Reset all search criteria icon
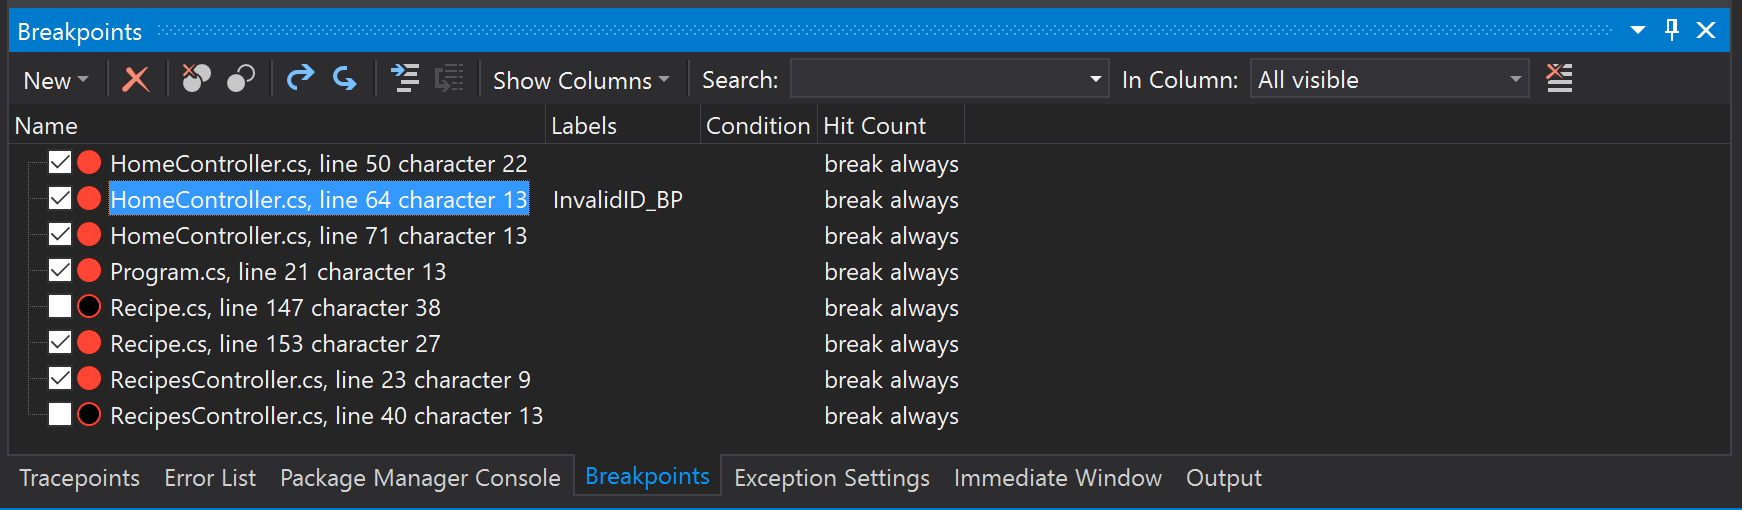This screenshot has width=1742, height=510. 1559,79
